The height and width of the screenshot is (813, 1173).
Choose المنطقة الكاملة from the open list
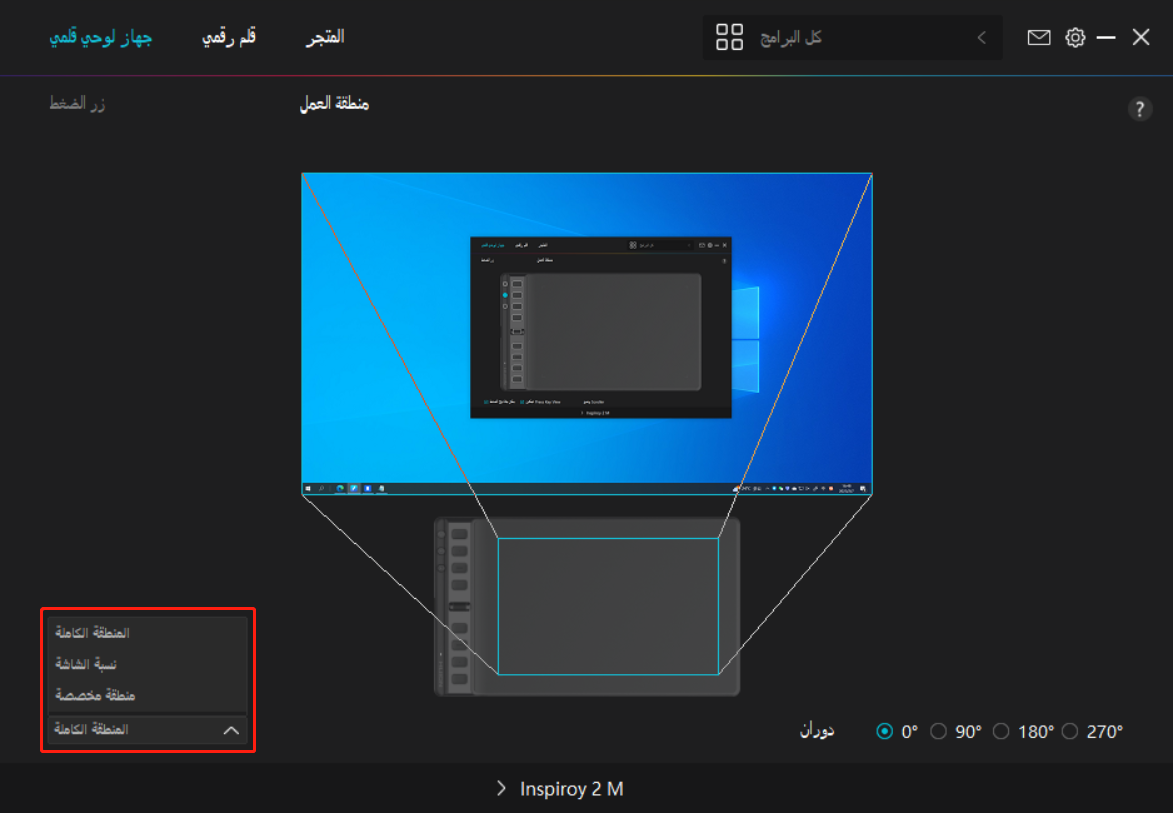92,633
